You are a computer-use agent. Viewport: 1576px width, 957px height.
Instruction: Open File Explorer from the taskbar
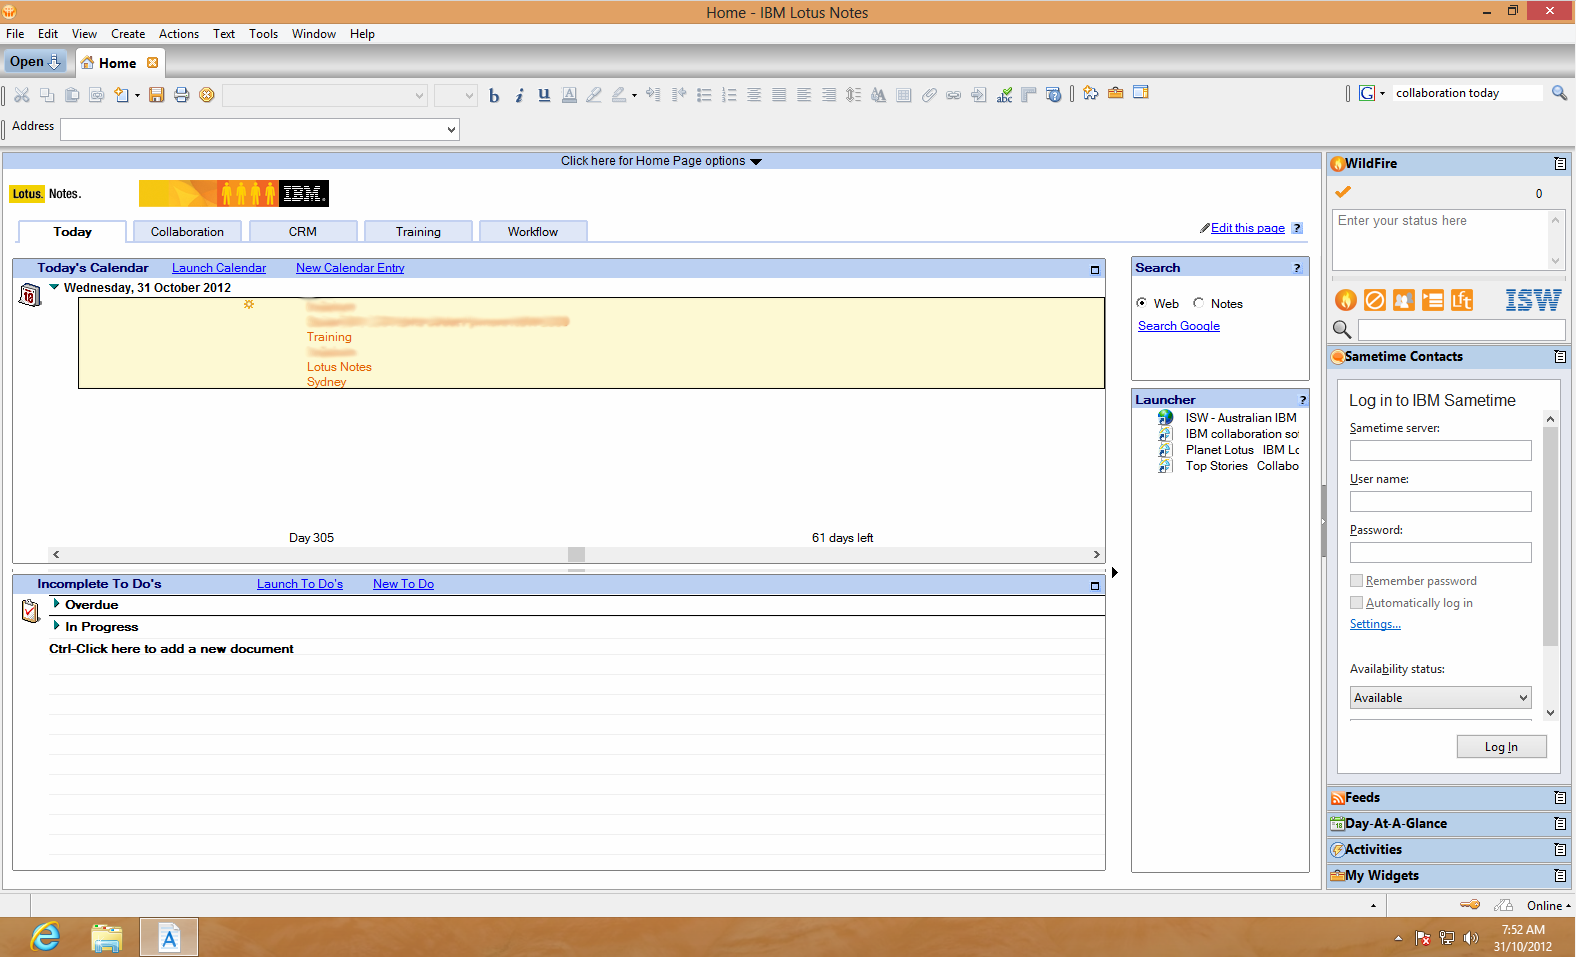coord(106,938)
